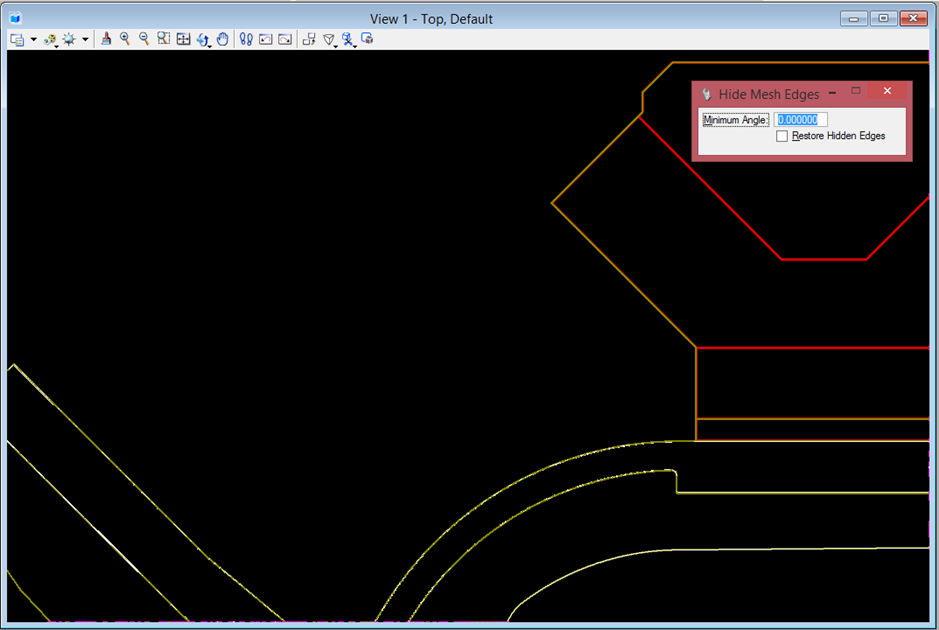
Task: Click the Hide Mesh Edges title text
Action: pyautogui.click(x=768, y=94)
